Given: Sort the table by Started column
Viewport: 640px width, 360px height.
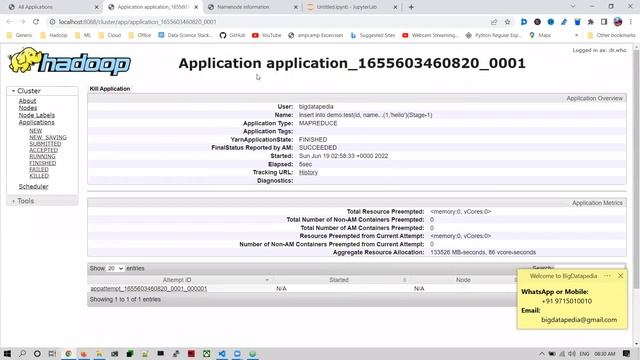Looking at the screenshot, I should tap(339, 280).
